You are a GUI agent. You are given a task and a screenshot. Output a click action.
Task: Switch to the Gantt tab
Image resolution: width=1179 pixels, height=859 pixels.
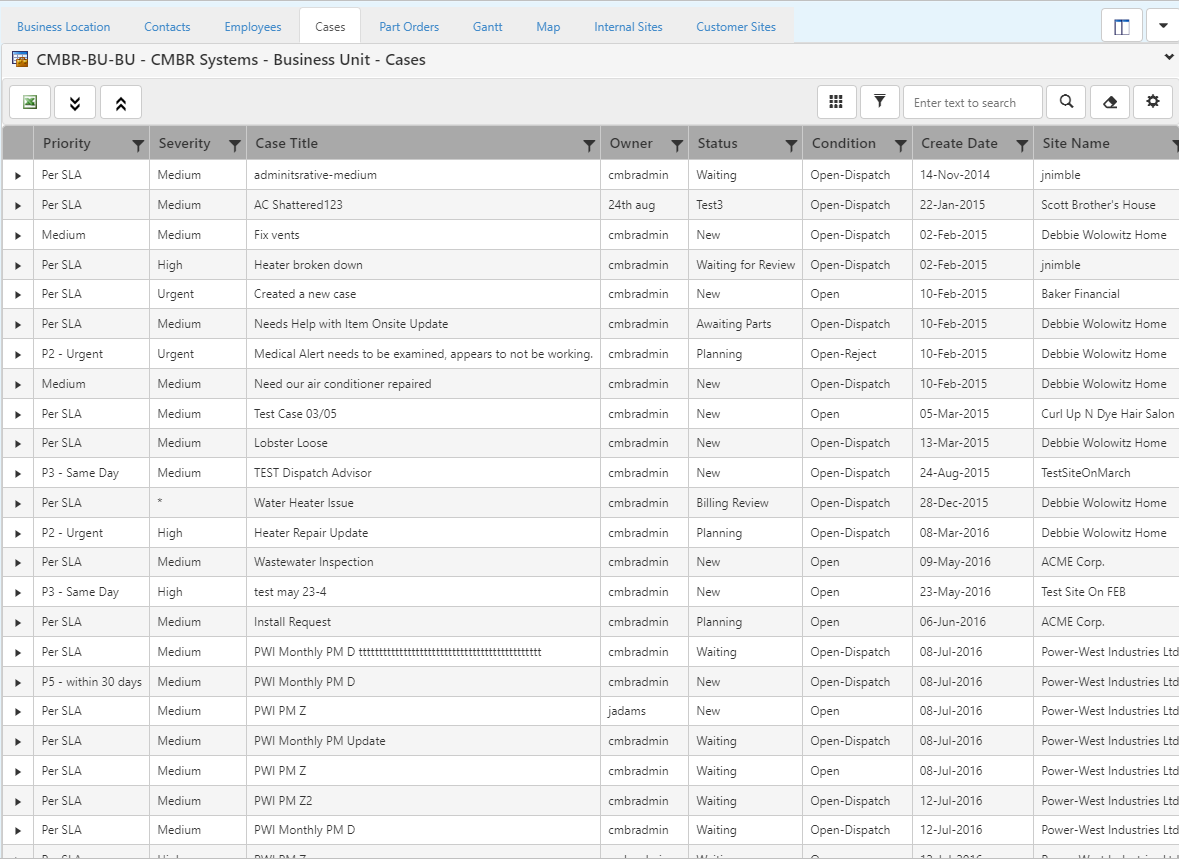(488, 27)
